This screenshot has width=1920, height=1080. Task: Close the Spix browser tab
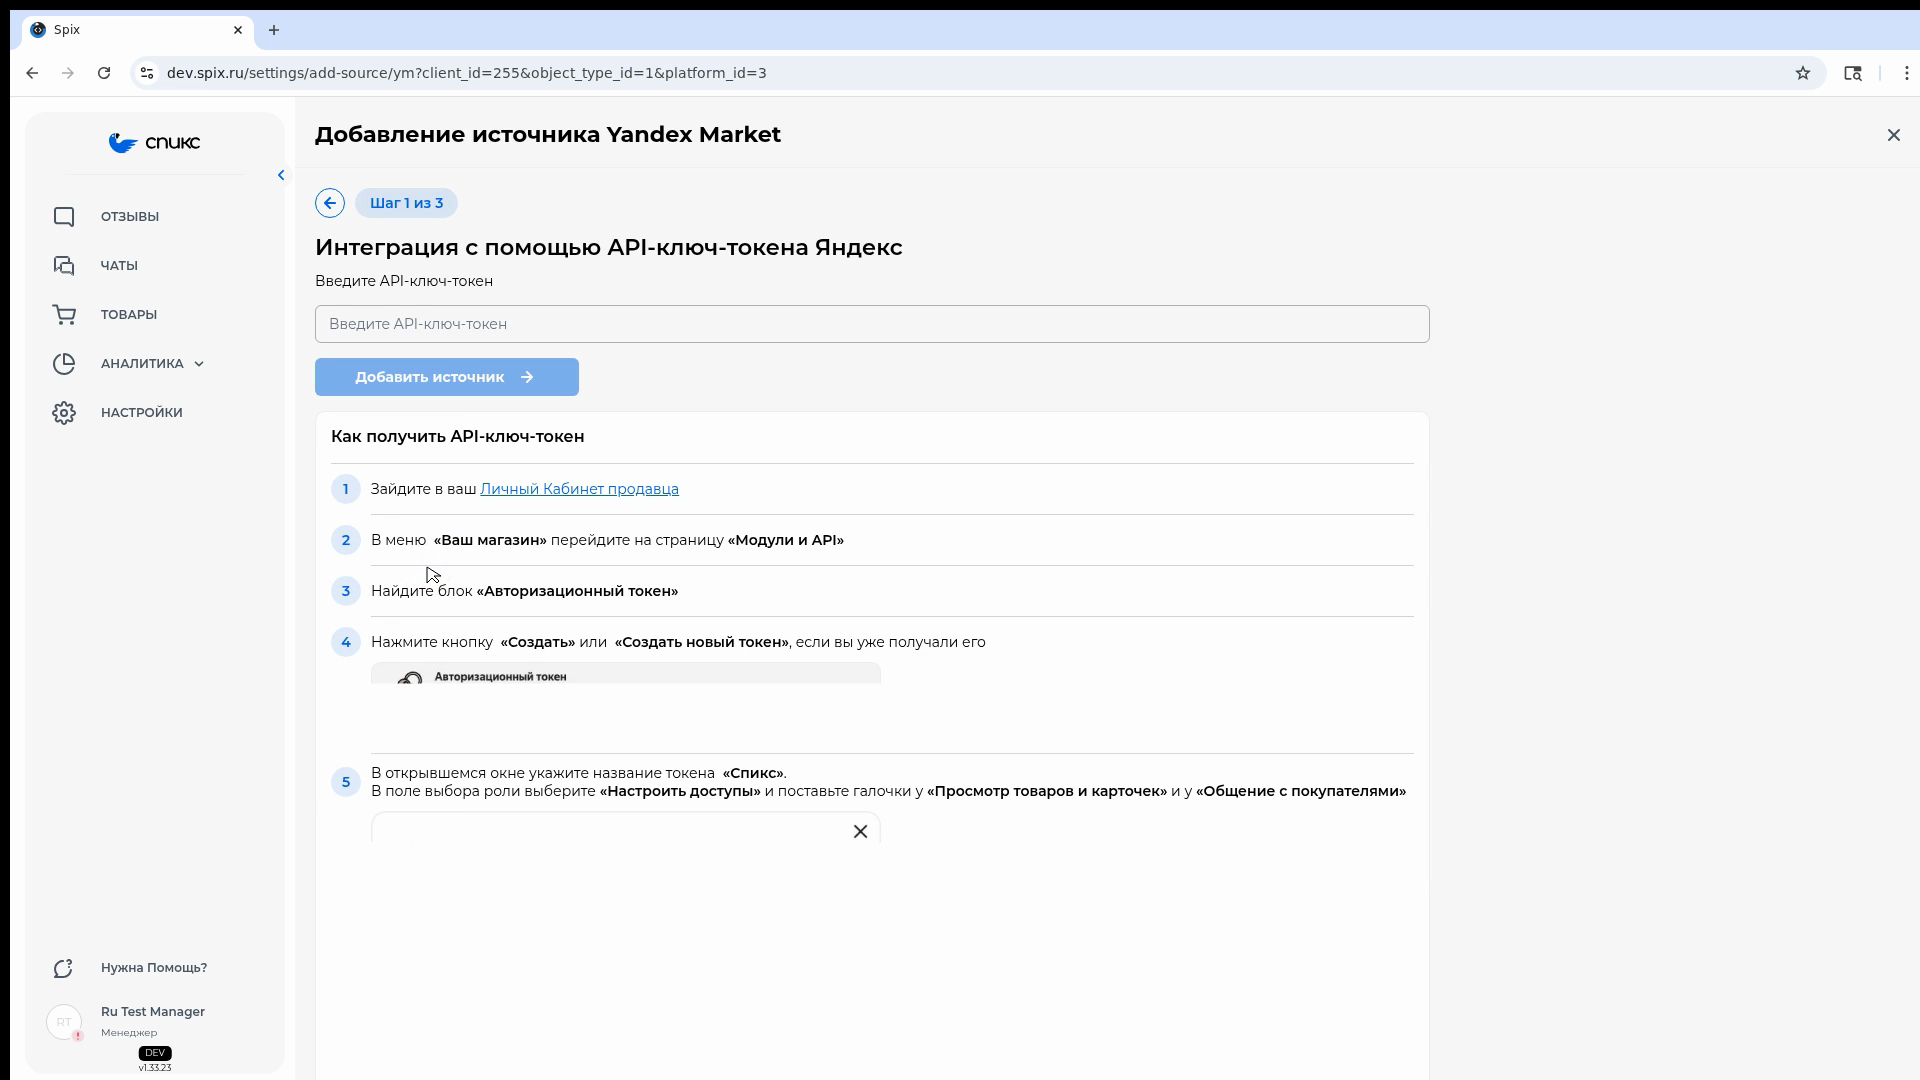238,30
